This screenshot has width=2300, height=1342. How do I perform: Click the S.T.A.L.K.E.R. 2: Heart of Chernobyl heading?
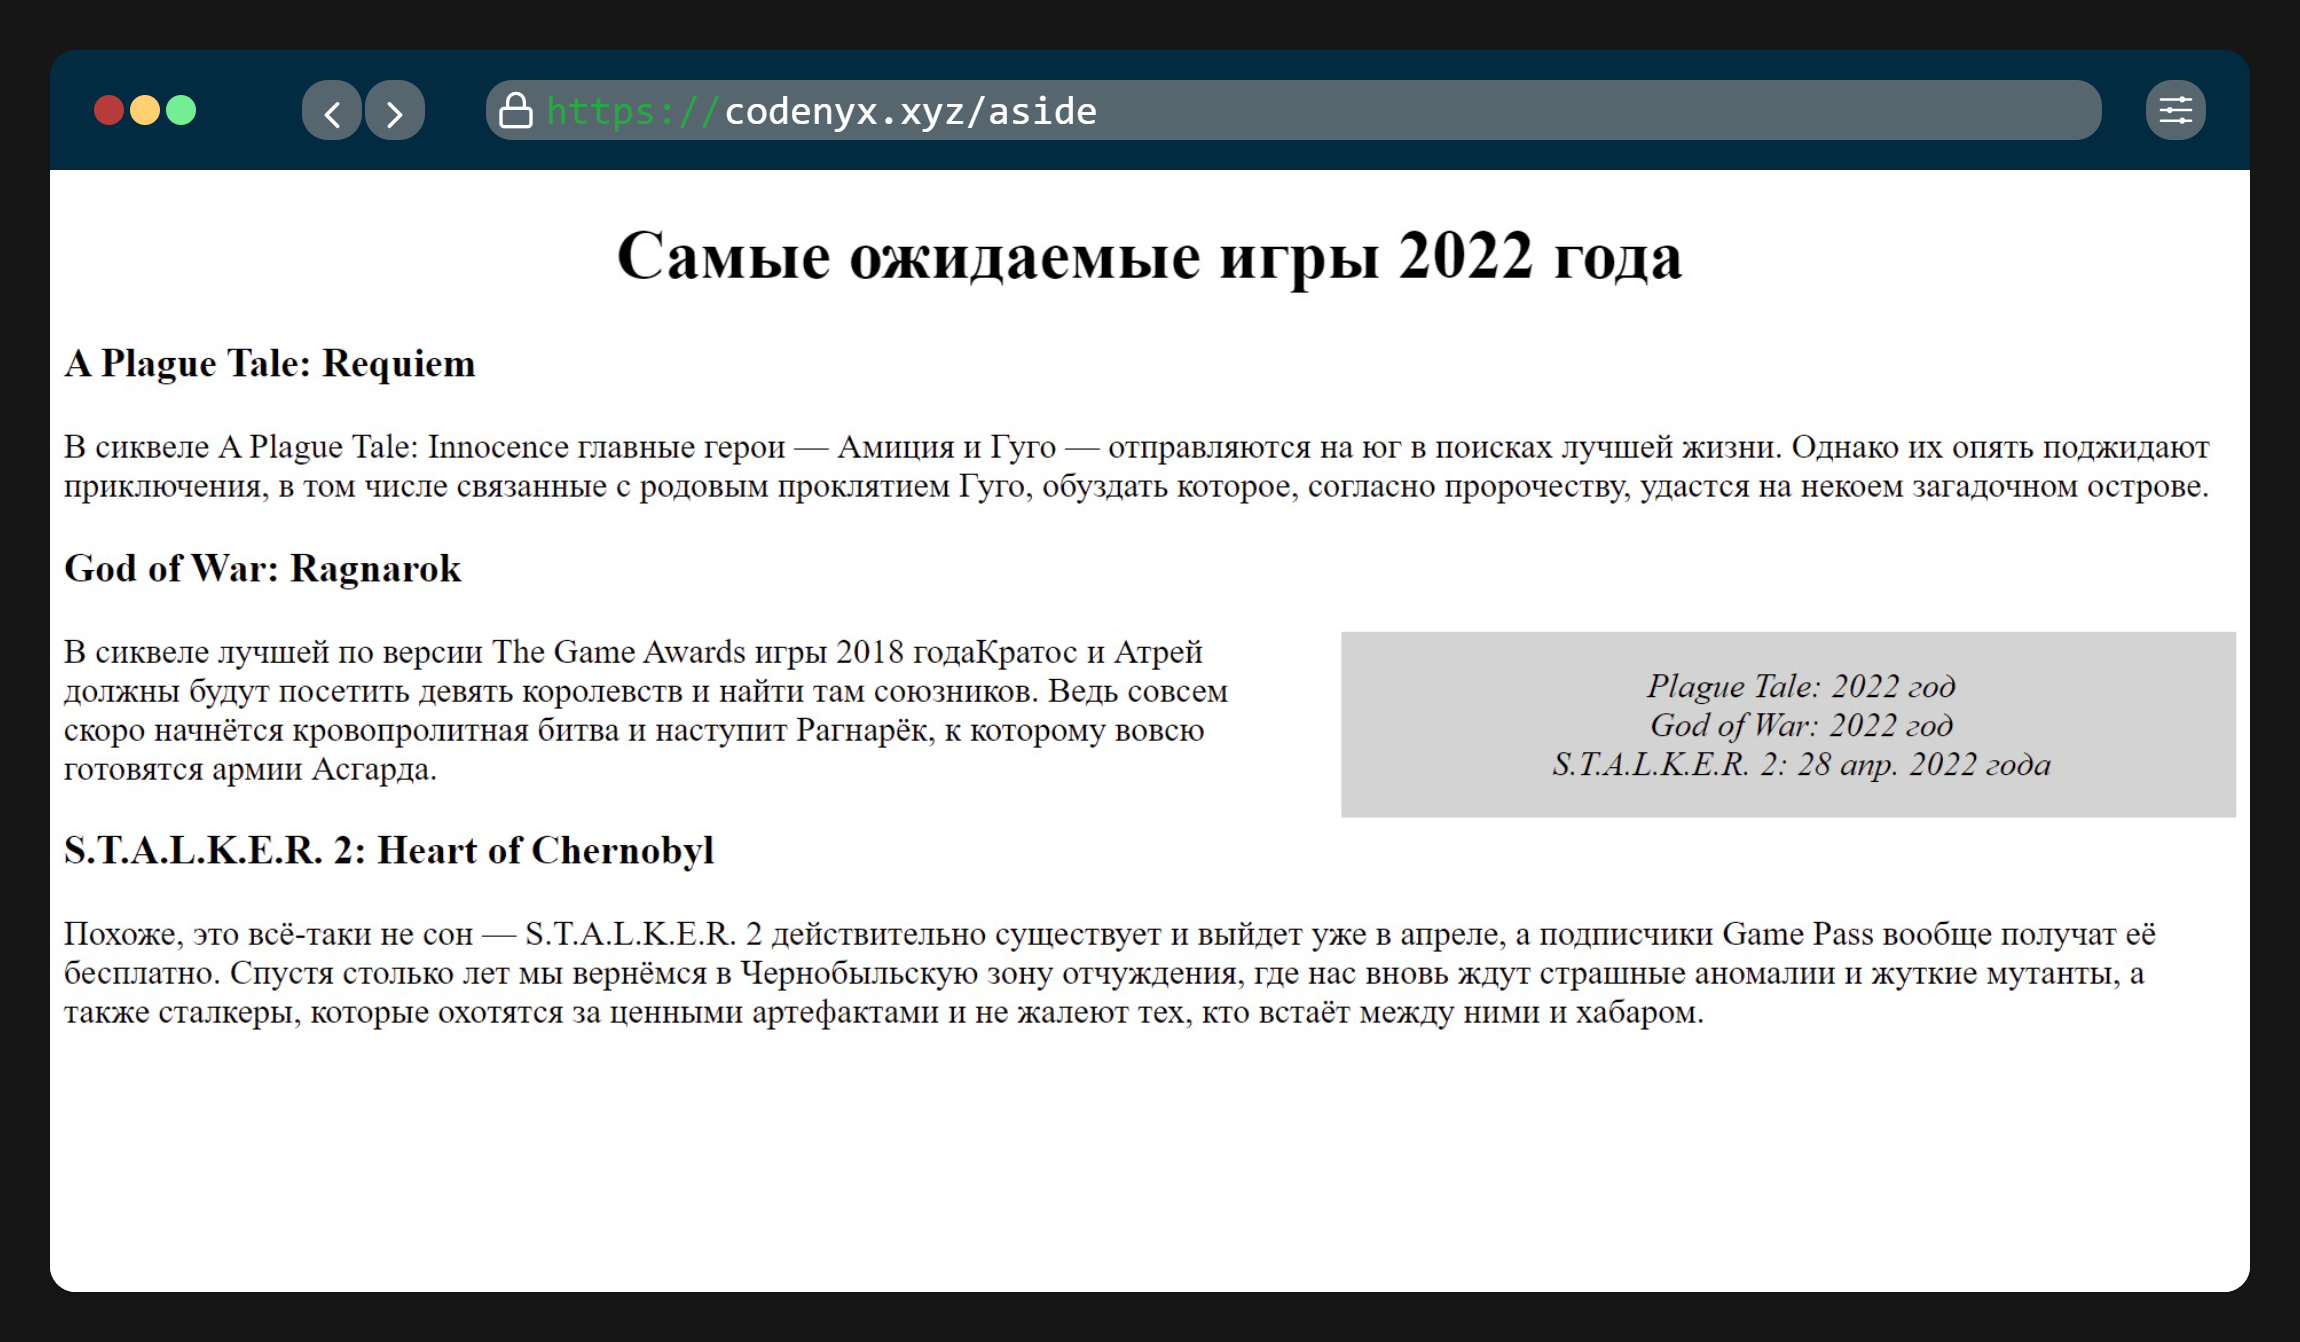click(389, 850)
